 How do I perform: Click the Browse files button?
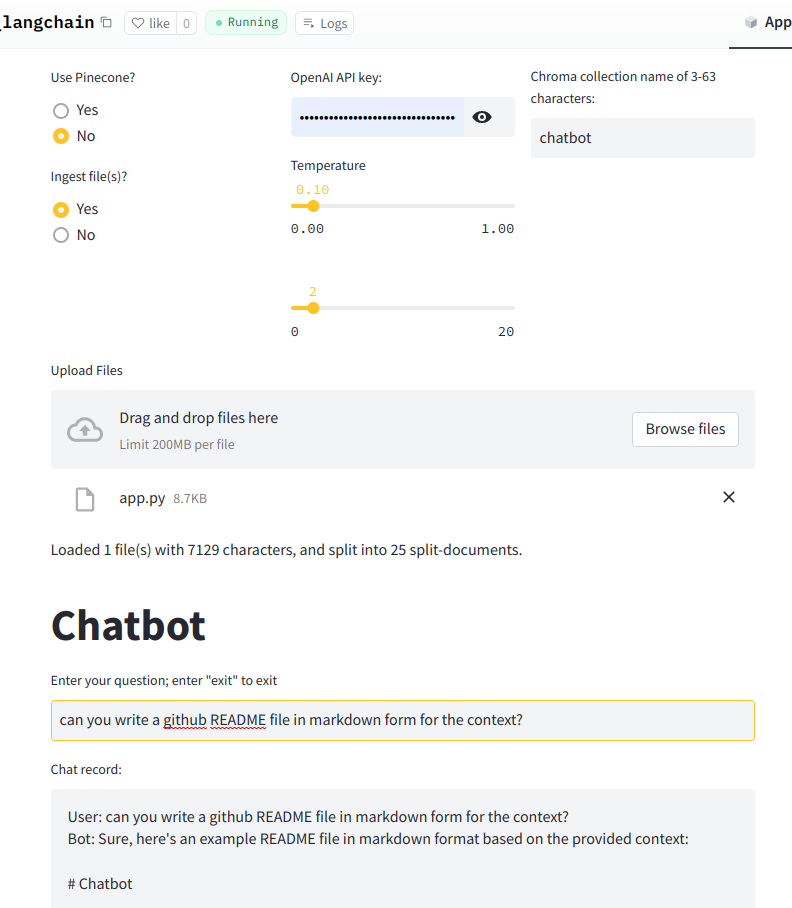[x=685, y=429]
